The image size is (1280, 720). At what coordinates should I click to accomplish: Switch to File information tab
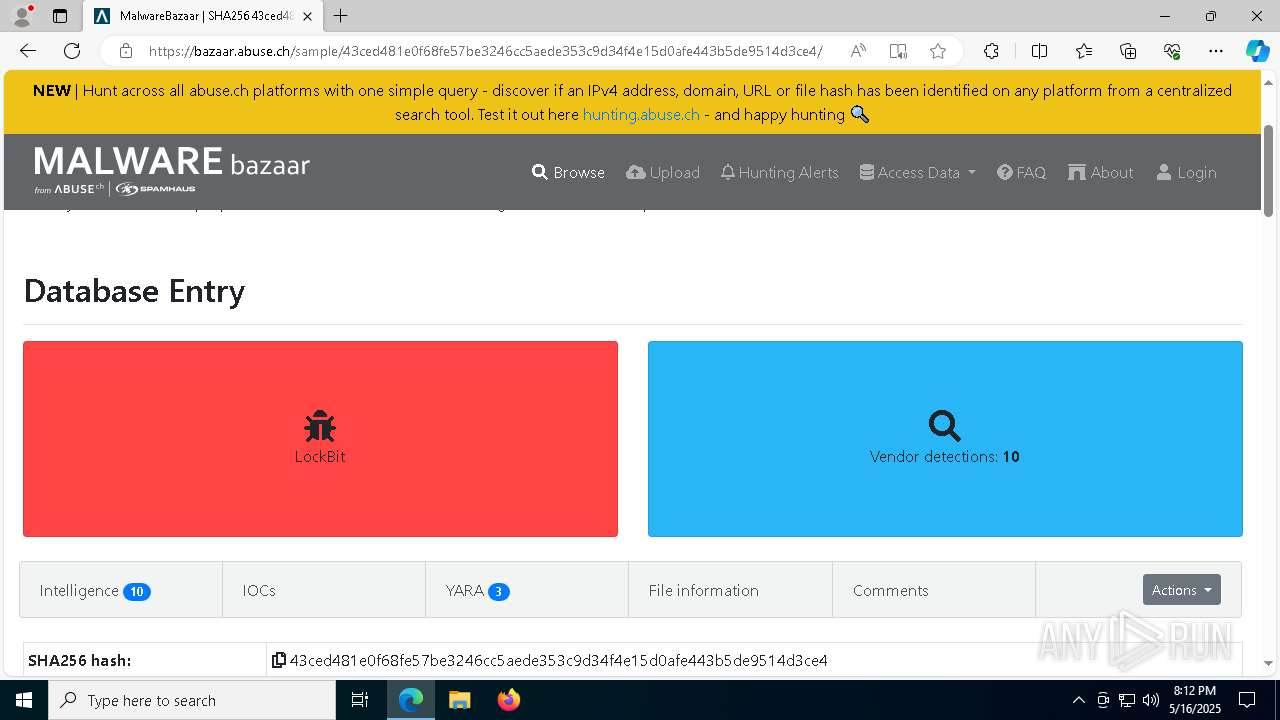pos(730,590)
